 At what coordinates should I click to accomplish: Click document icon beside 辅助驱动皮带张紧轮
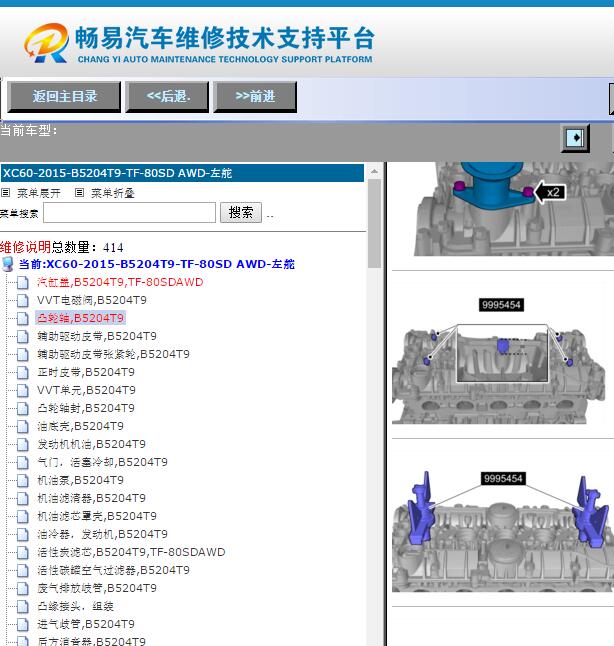pyautogui.click(x=23, y=354)
